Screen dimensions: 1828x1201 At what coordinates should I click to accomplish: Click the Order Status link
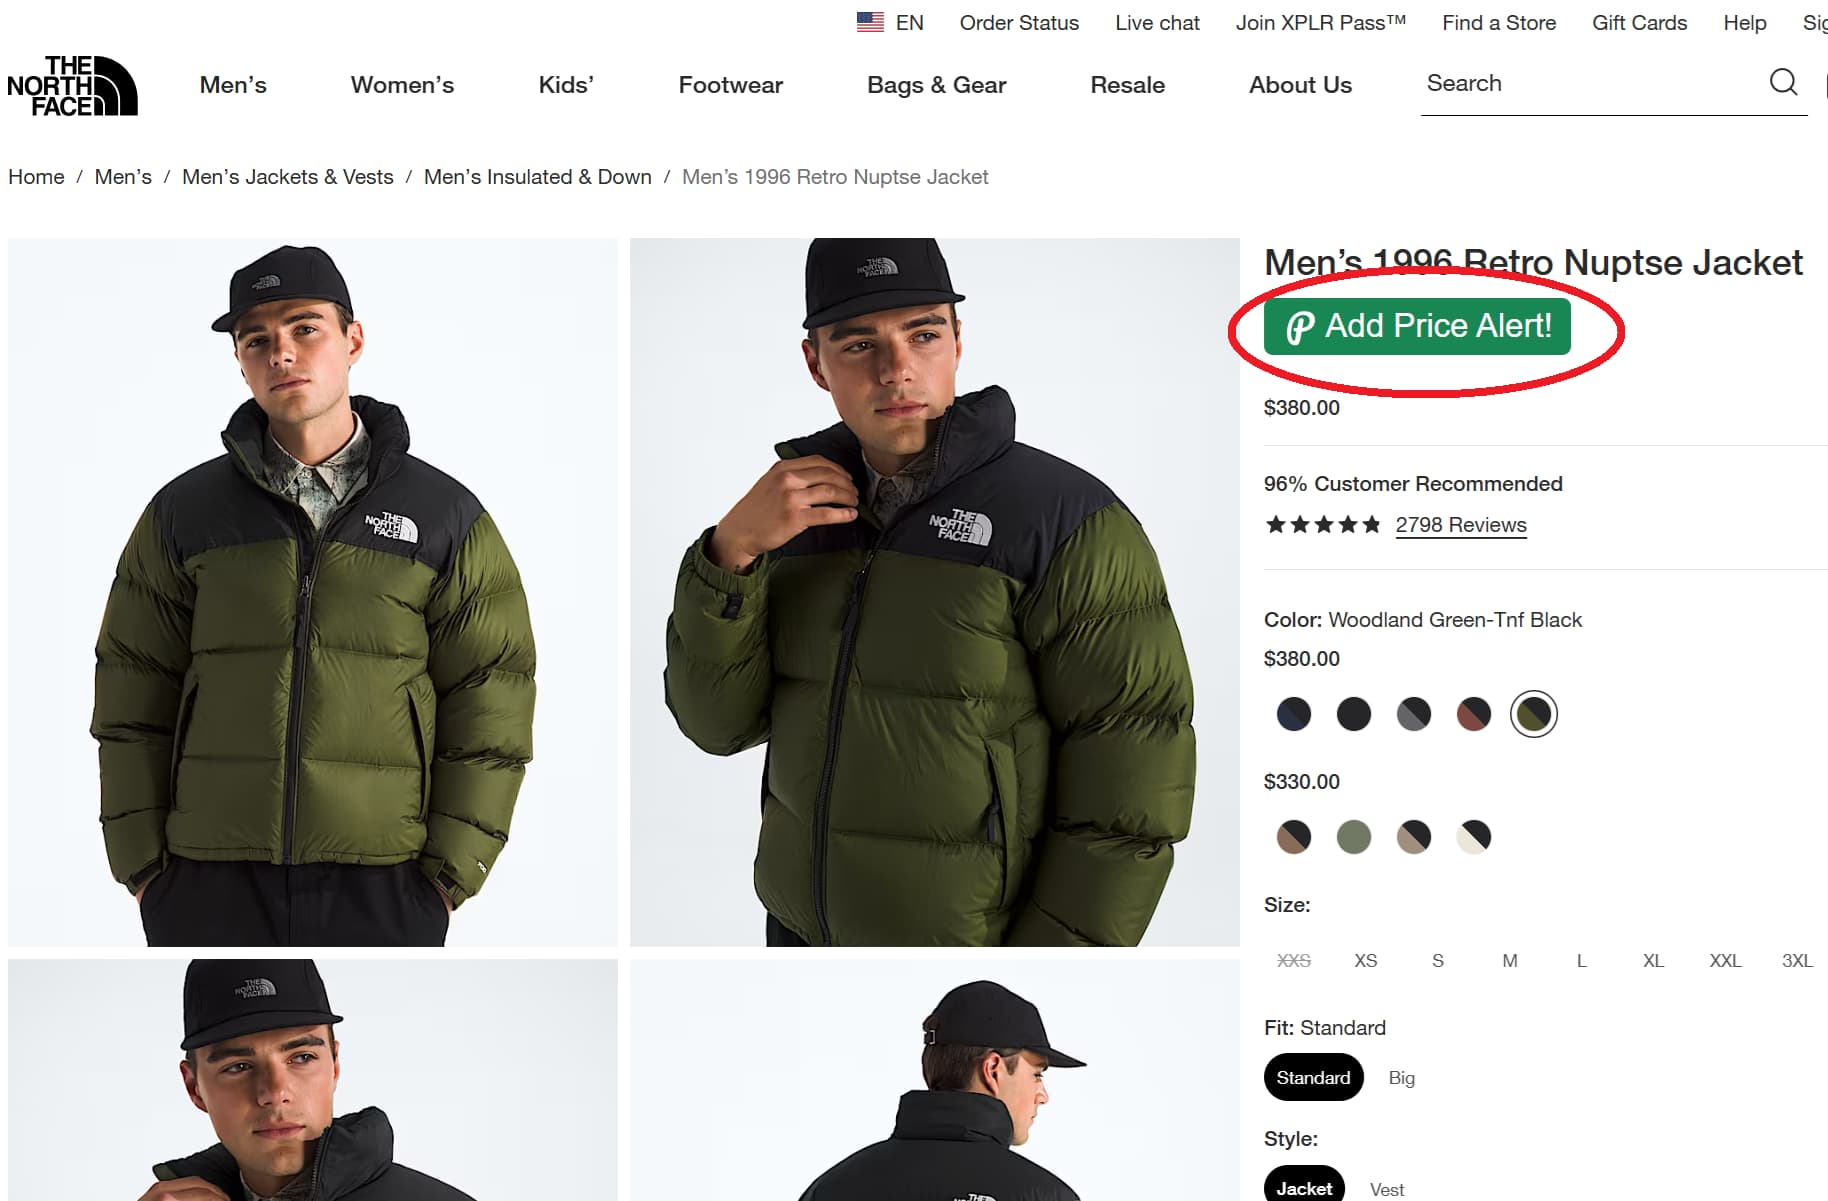point(1018,22)
